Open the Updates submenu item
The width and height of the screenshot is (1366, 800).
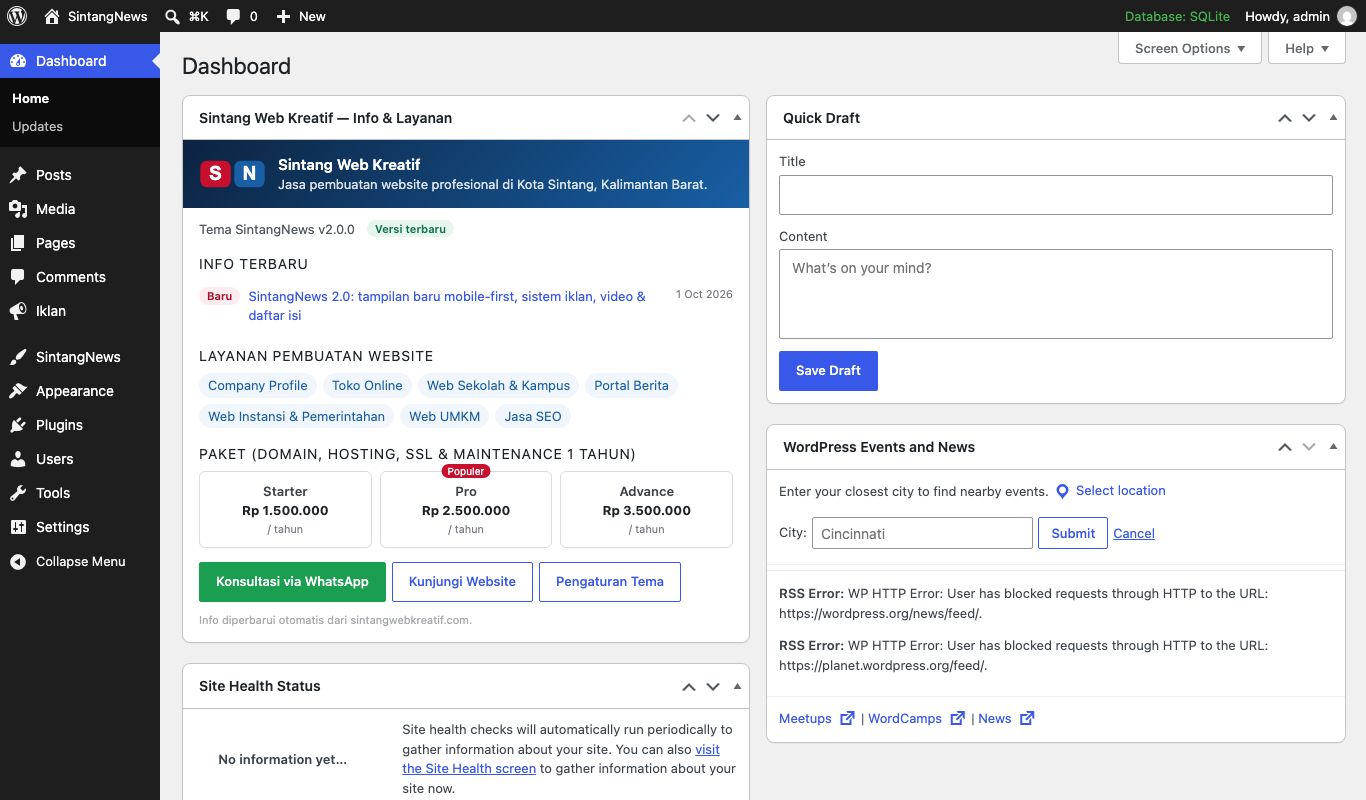coord(37,126)
